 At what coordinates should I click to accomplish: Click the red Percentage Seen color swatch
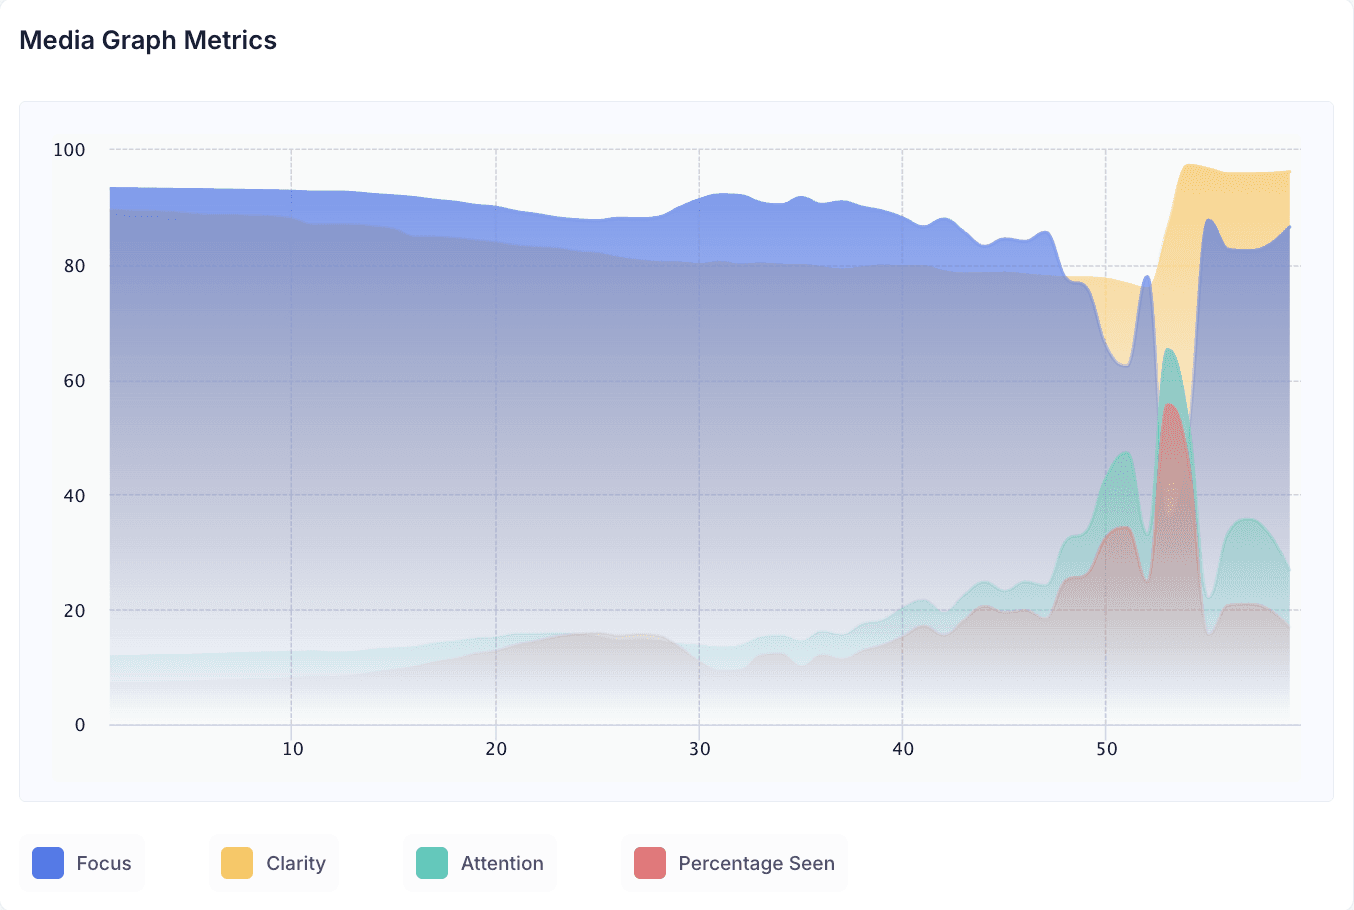coord(650,863)
